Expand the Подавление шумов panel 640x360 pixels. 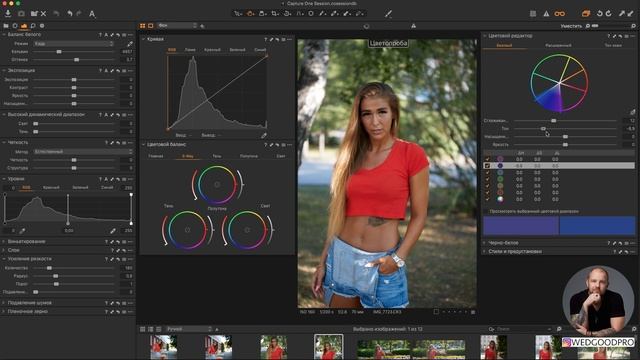point(4,303)
